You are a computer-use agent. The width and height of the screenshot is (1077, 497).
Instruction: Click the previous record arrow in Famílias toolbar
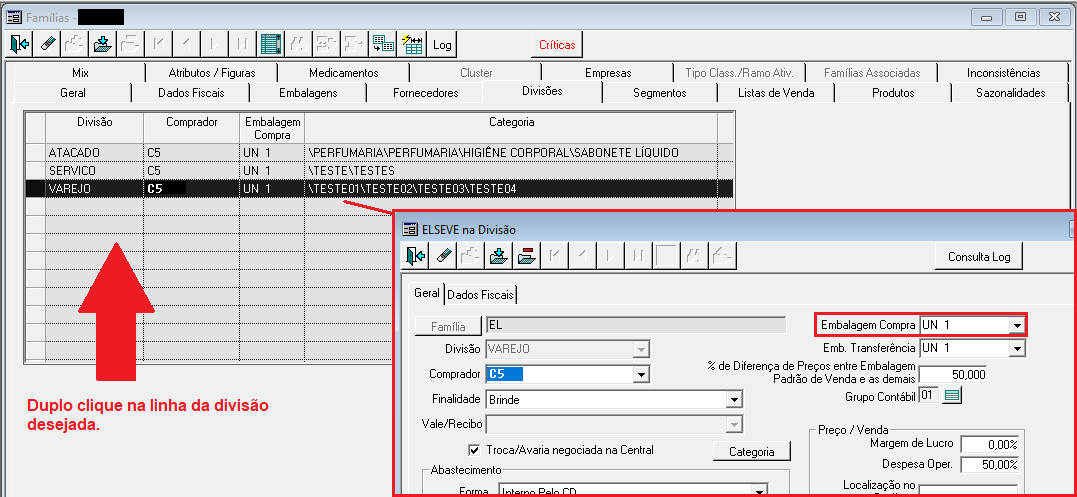point(186,45)
